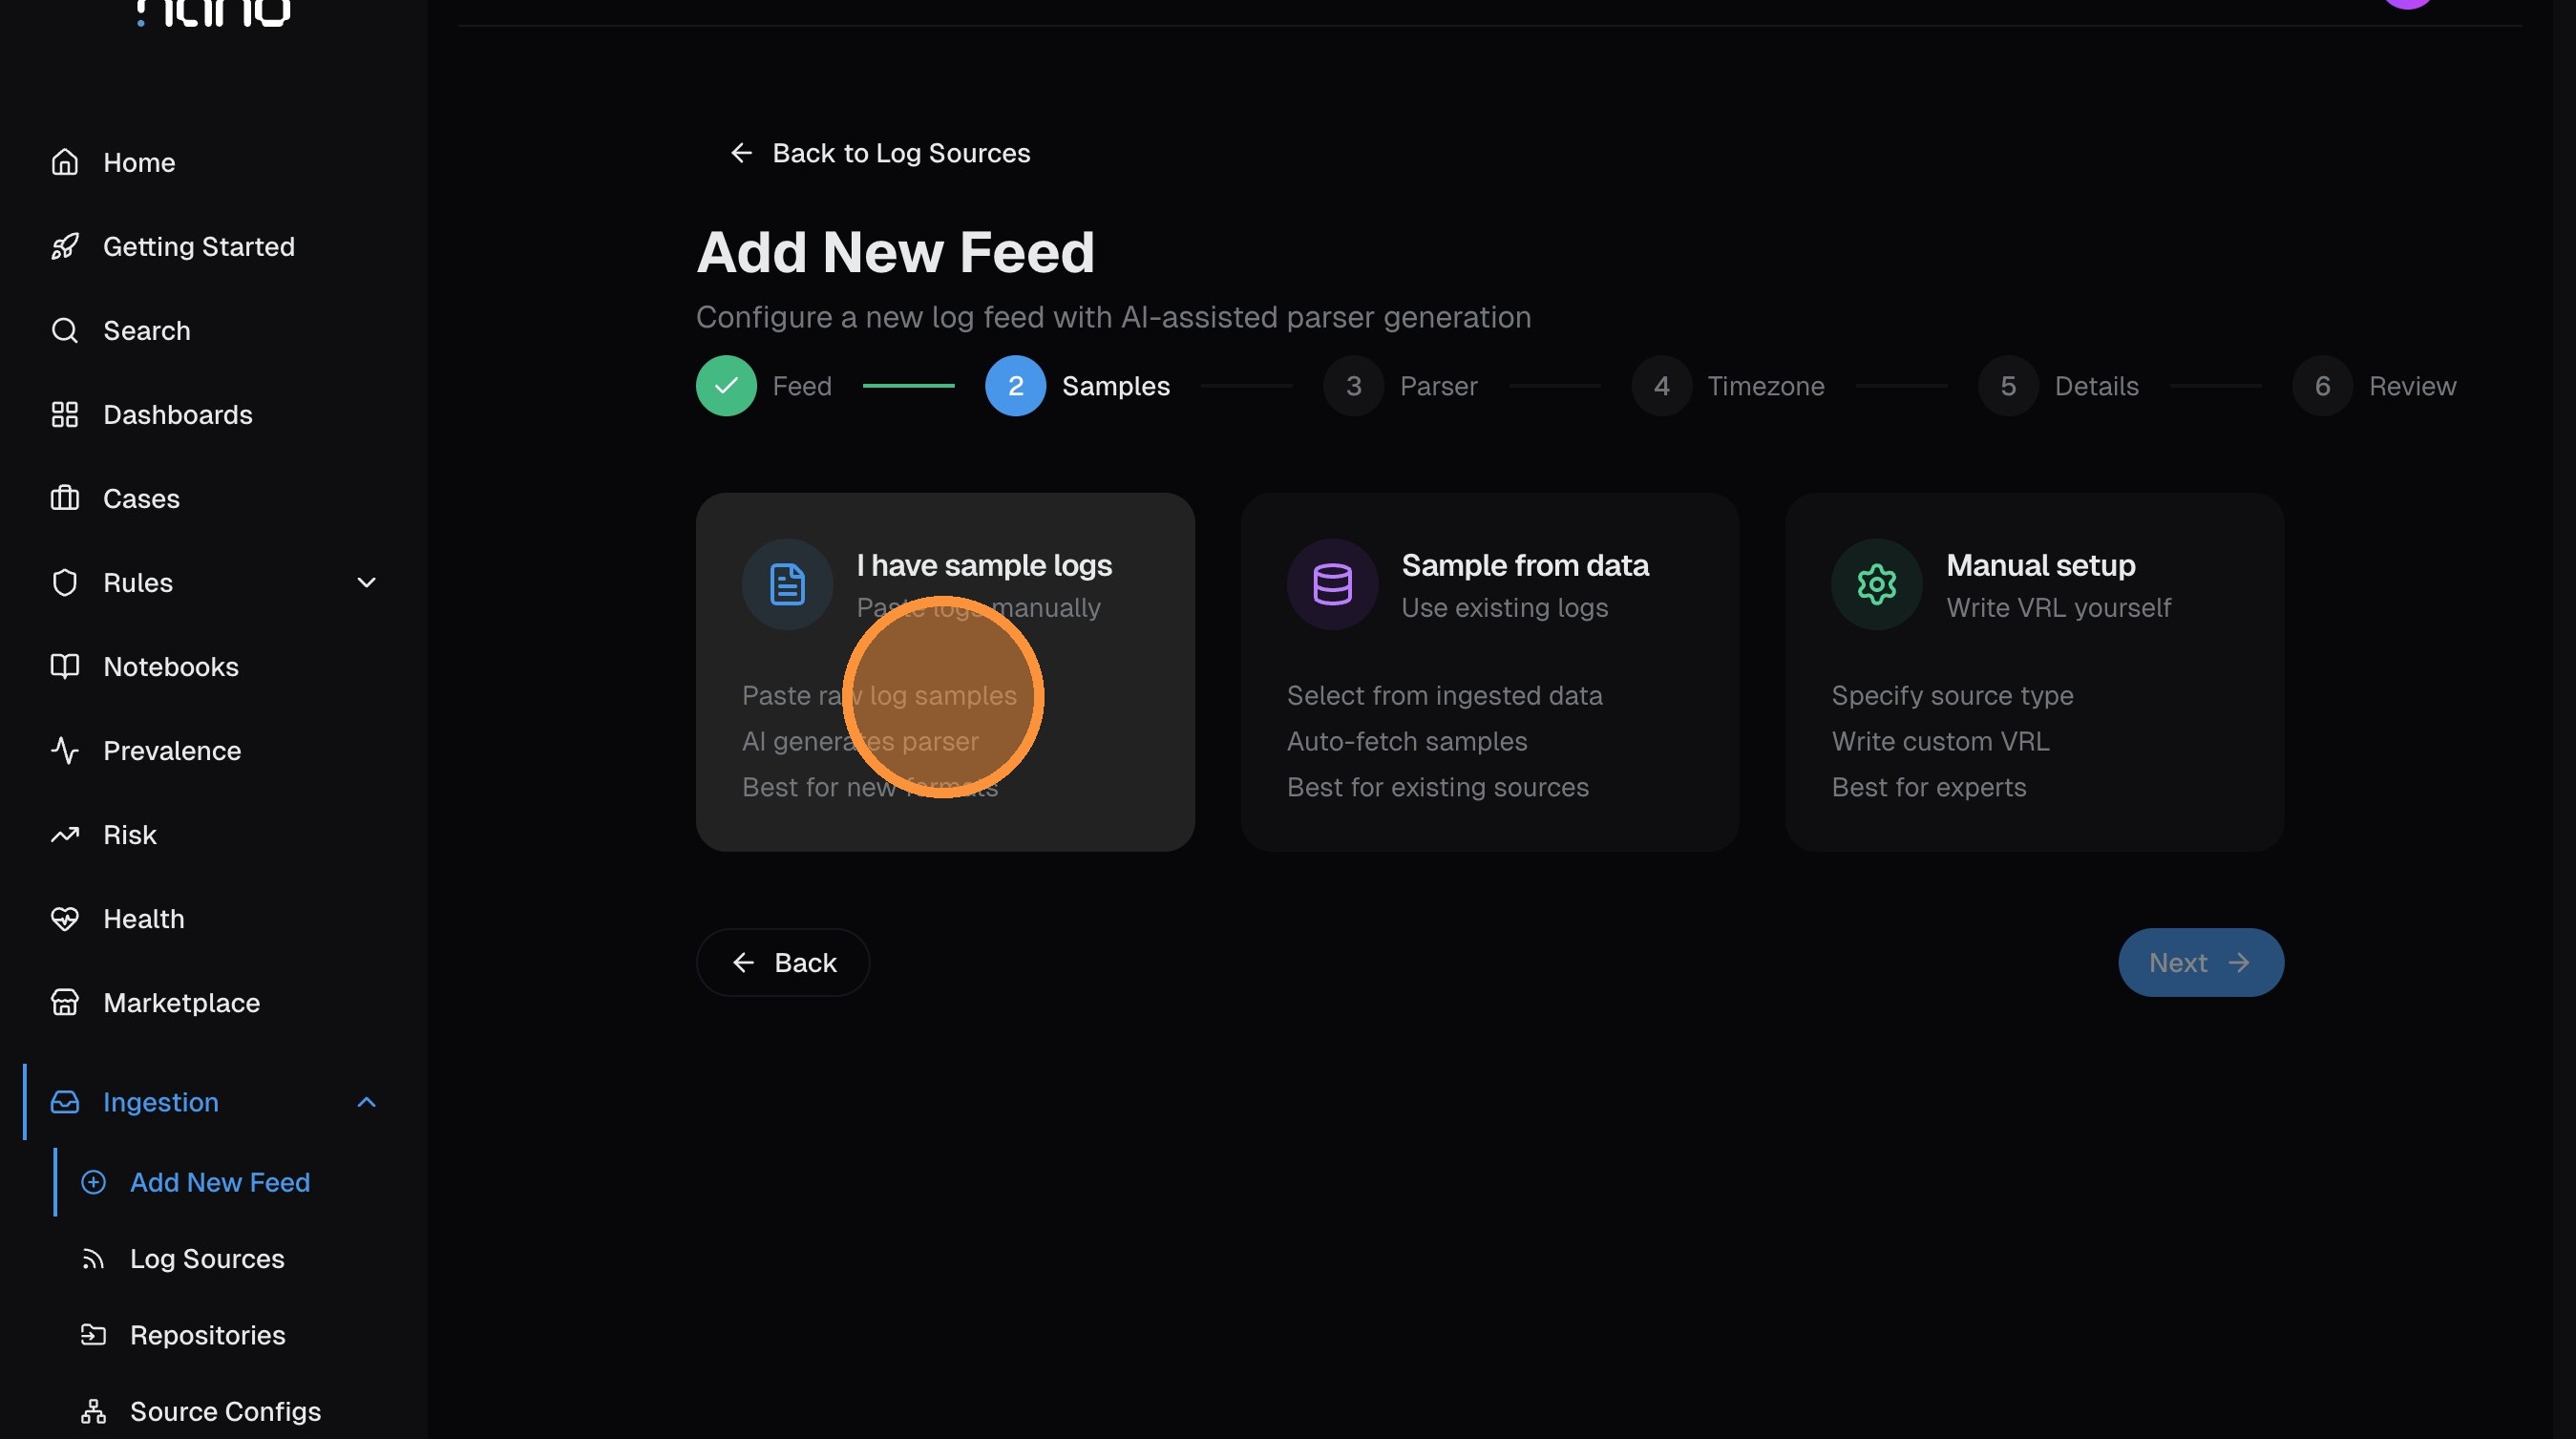Open Dashboards grid icon
2576x1439 pixels.
click(x=65, y=414)
